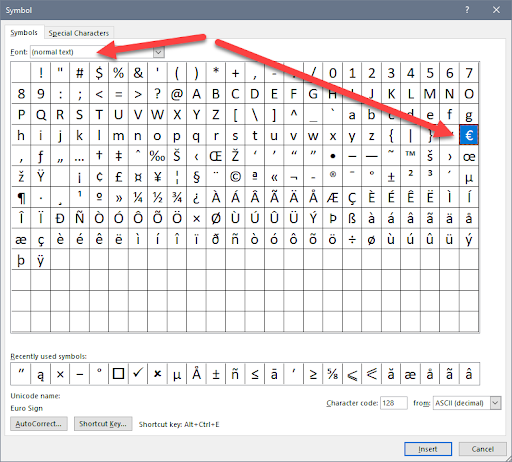Viewport: 512px width, 462px height.
Task: Open the Font dropdown list
Action: (x=159, y=52)
